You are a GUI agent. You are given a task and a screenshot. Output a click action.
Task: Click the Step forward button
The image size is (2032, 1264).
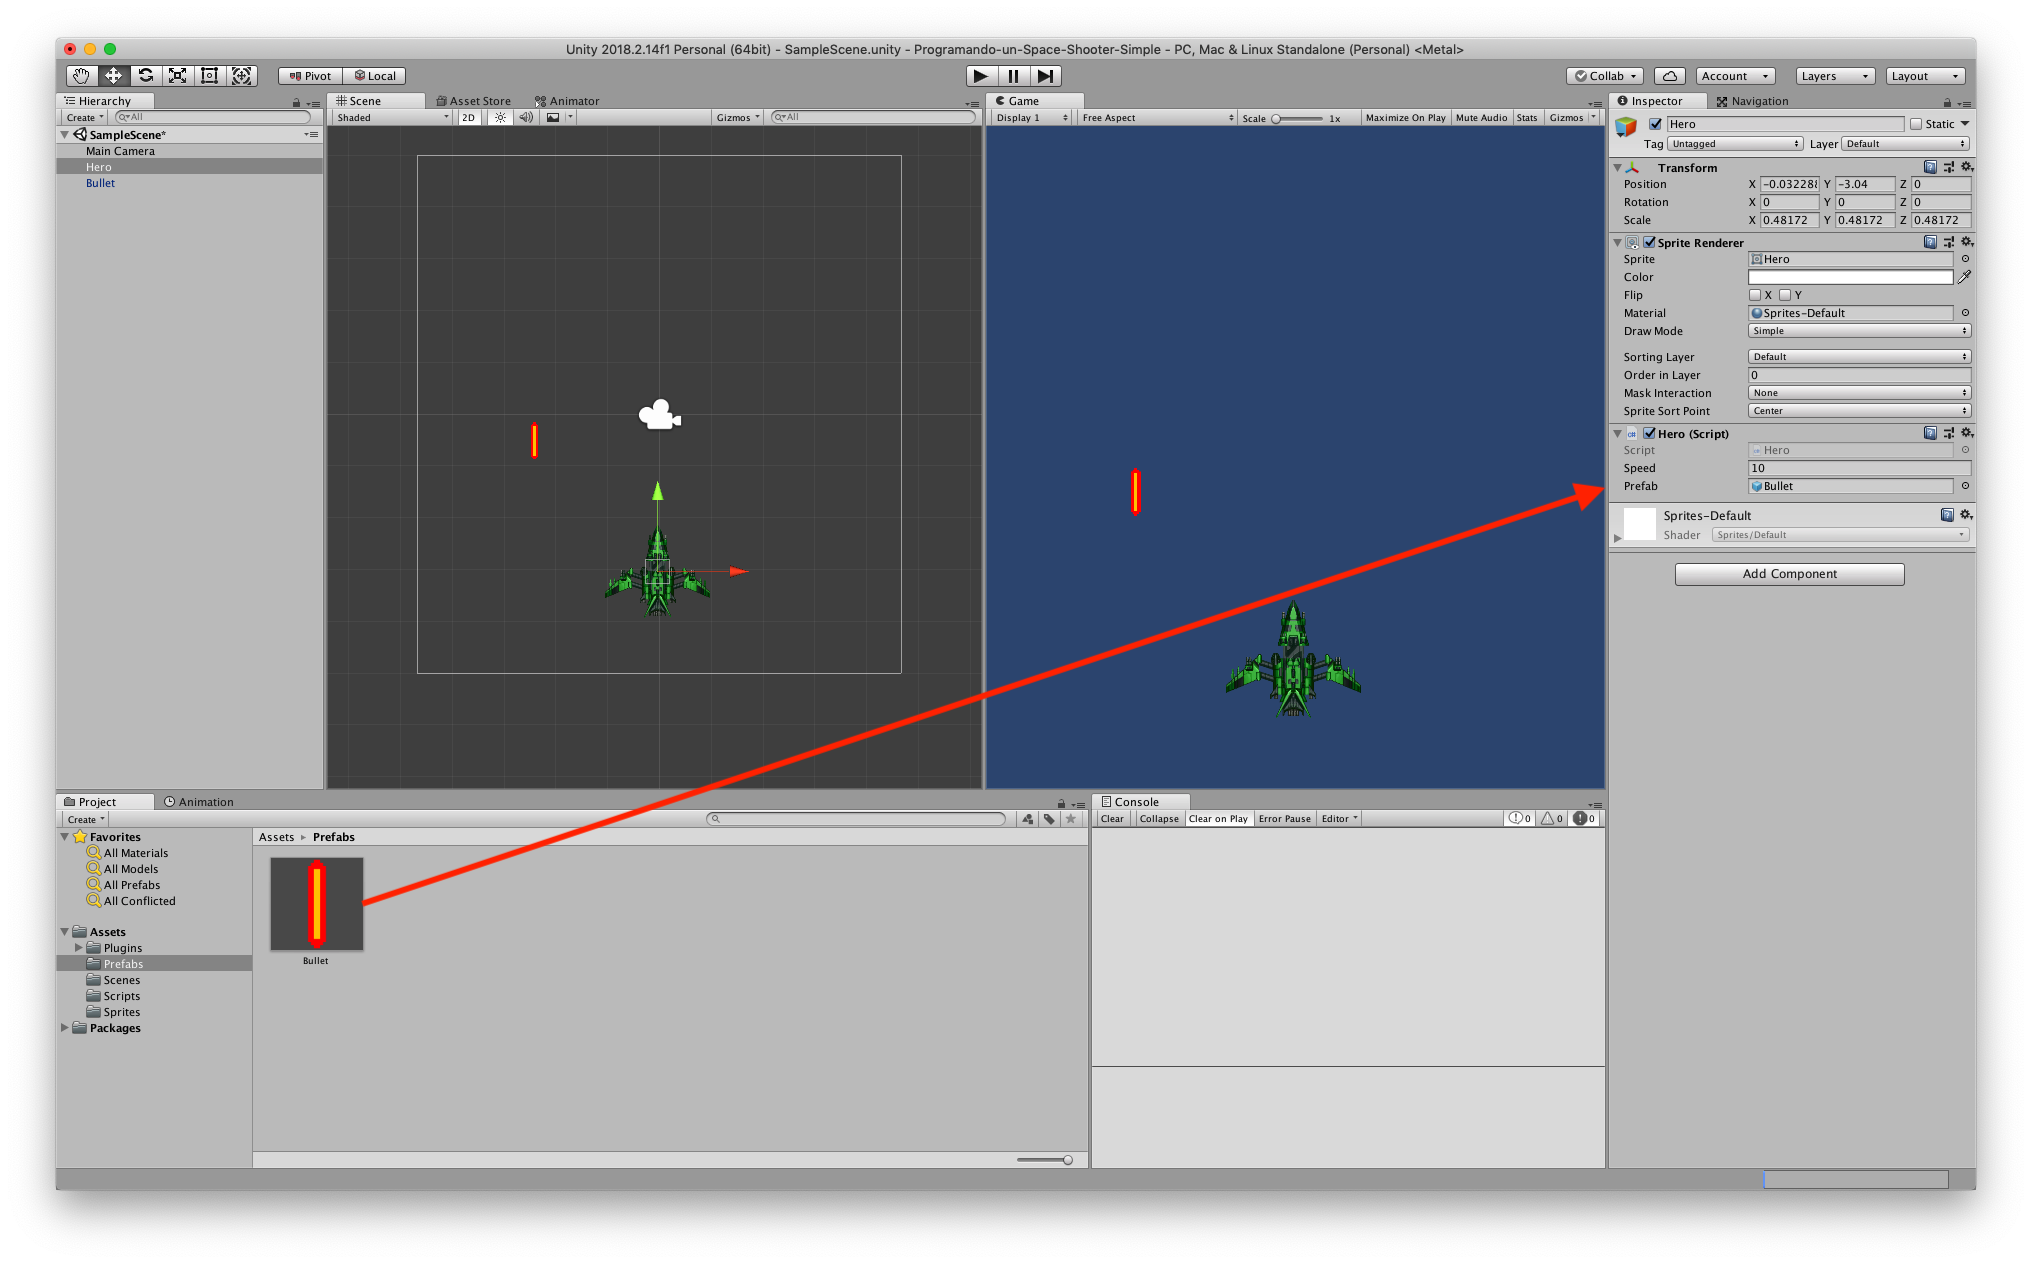click(x=1045, y=76)
